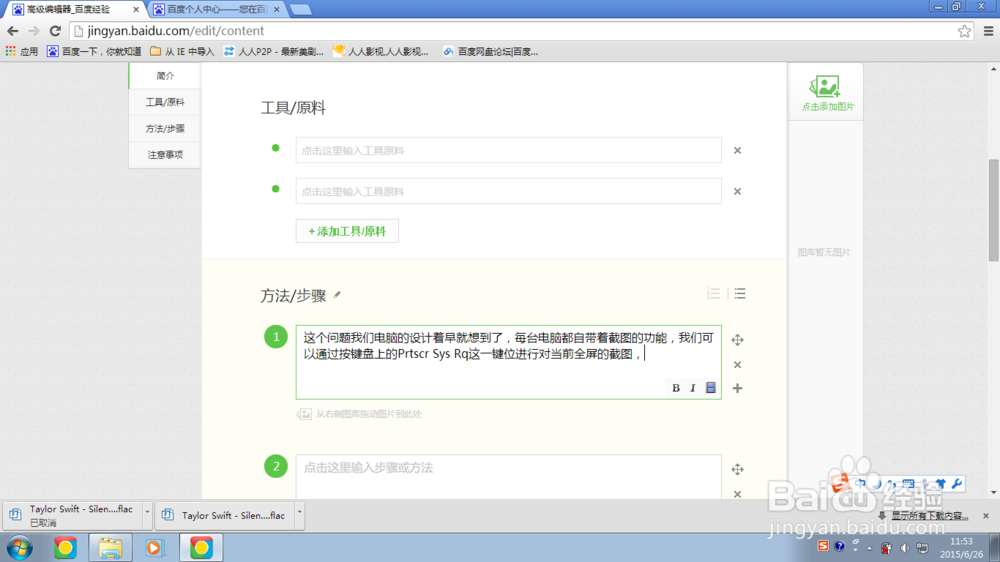The height and width of the screenshot is (562, 1000).
Task: Open the file explorer taskbar icon
Action: click(110, 548)
